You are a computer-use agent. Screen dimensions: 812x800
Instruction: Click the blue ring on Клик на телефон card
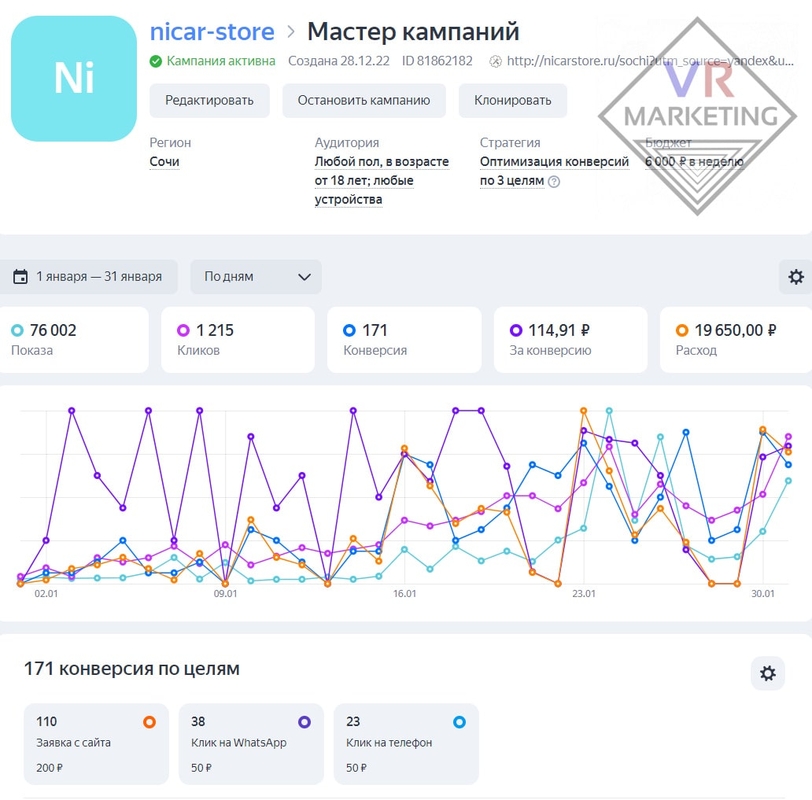(459, 722)
